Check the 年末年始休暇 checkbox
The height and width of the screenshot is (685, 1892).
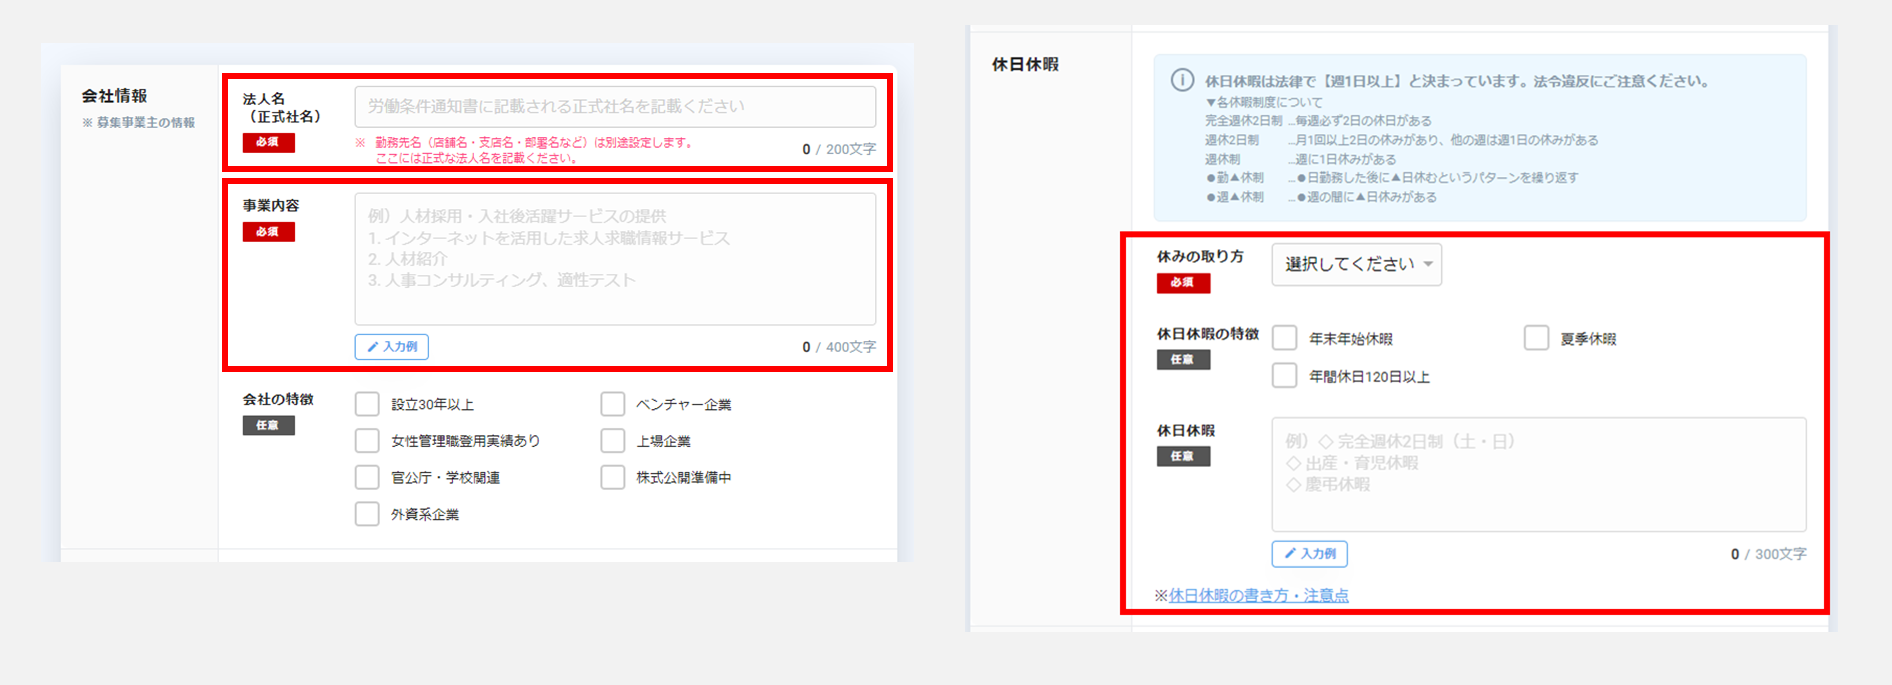pos(1284,338)
